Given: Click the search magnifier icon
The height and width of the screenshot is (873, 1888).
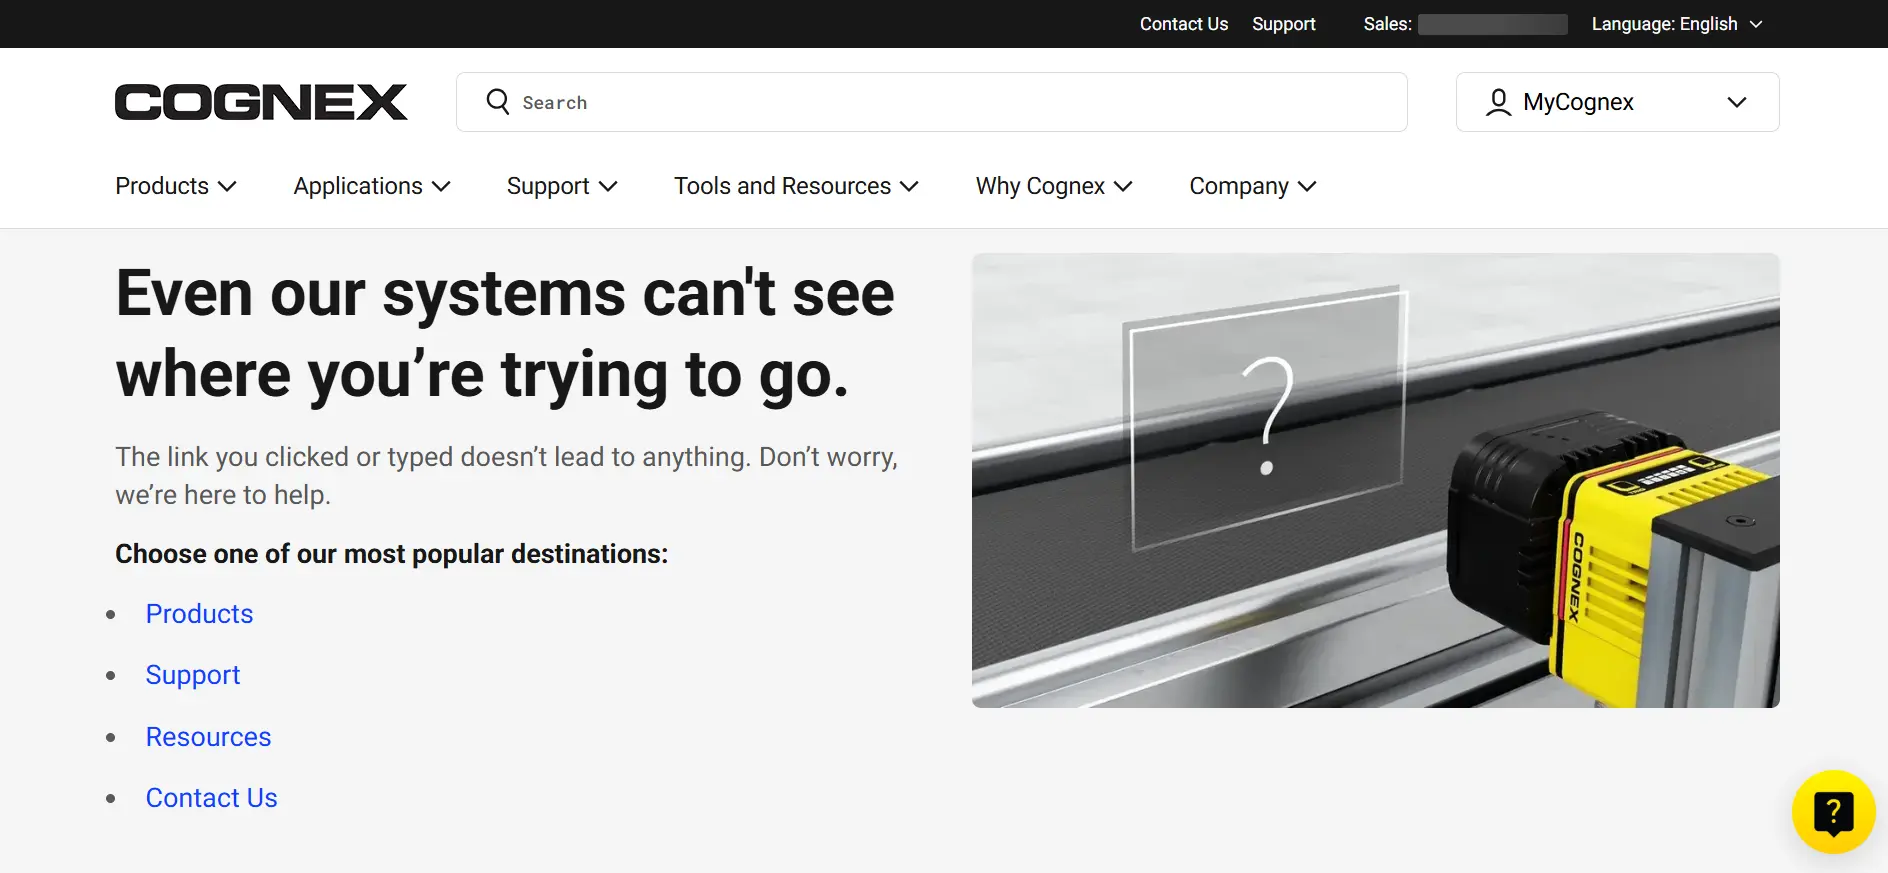Looking at the screenshot, I should pyautogui.click(x=498, y=101).
